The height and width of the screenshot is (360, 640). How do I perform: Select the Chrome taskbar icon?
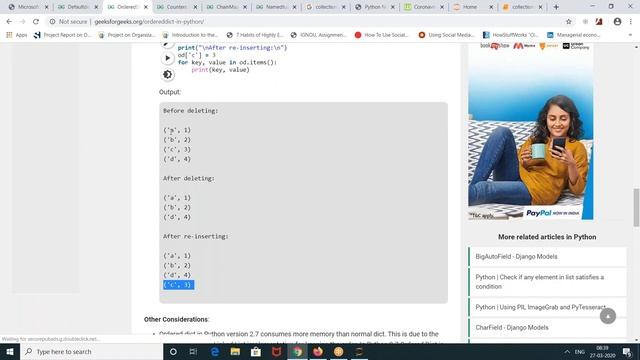297,351
